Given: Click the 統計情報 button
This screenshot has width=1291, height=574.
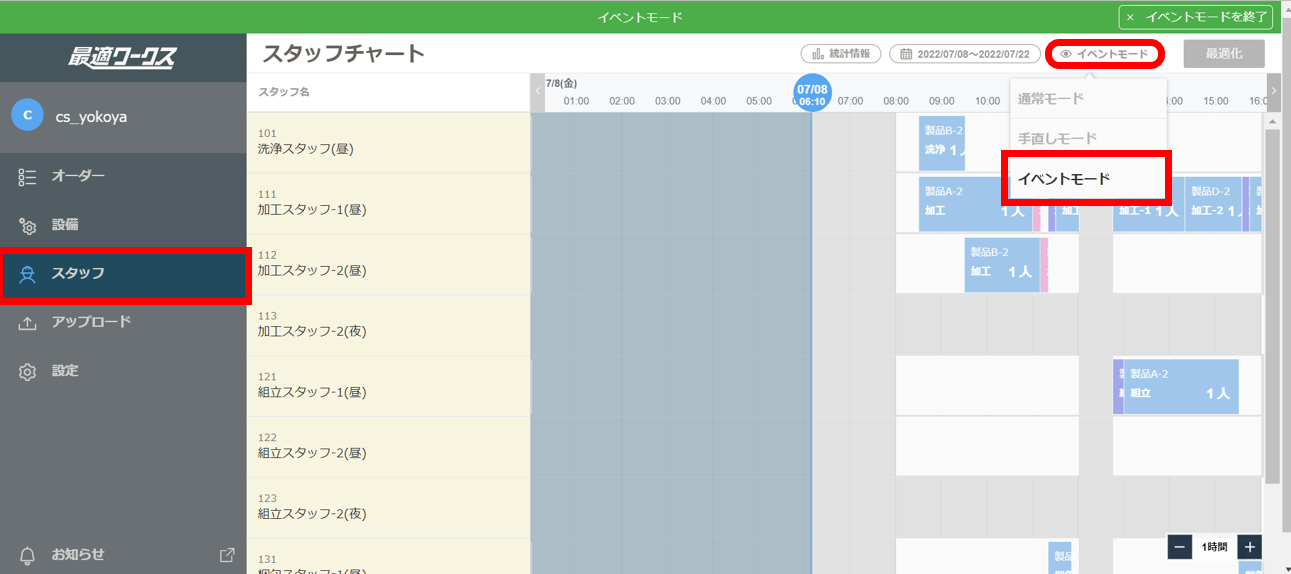Looking at the screenshot, I should click(841, 54).
